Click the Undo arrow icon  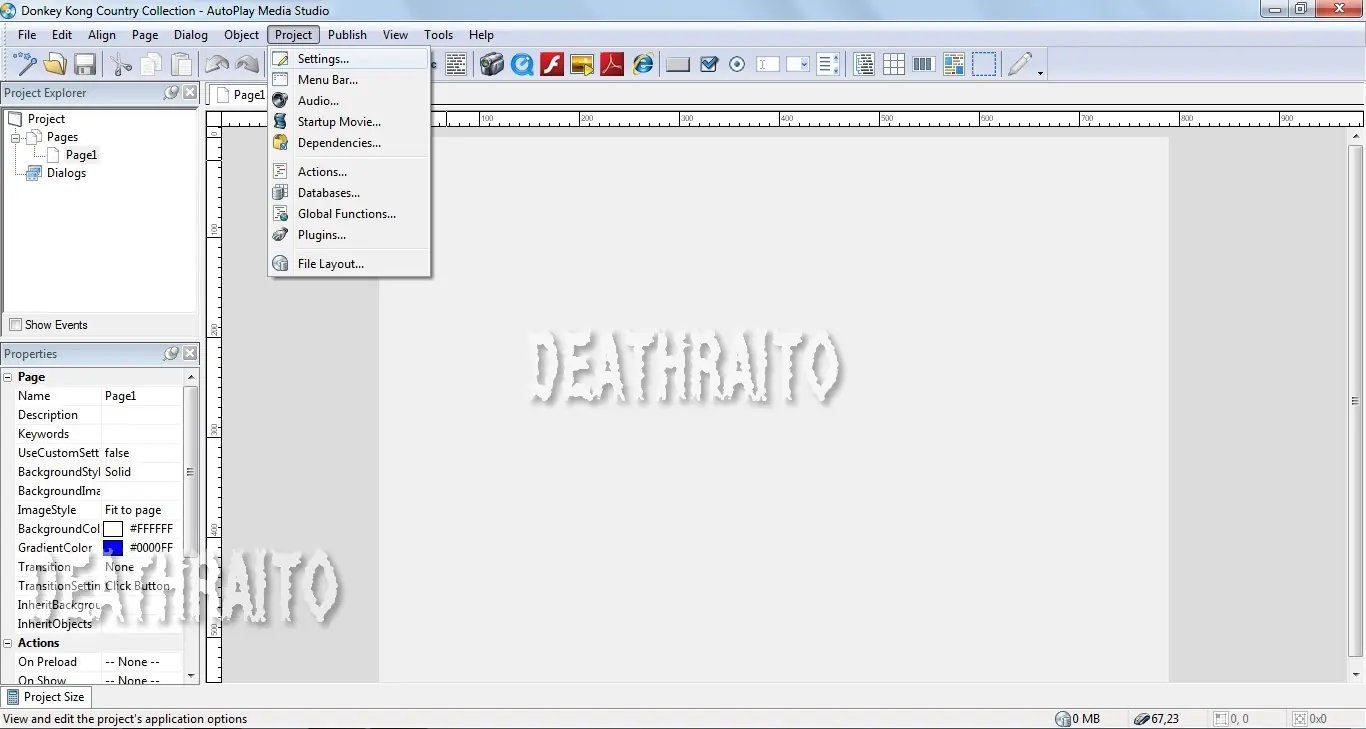click(x=217, y=65)
